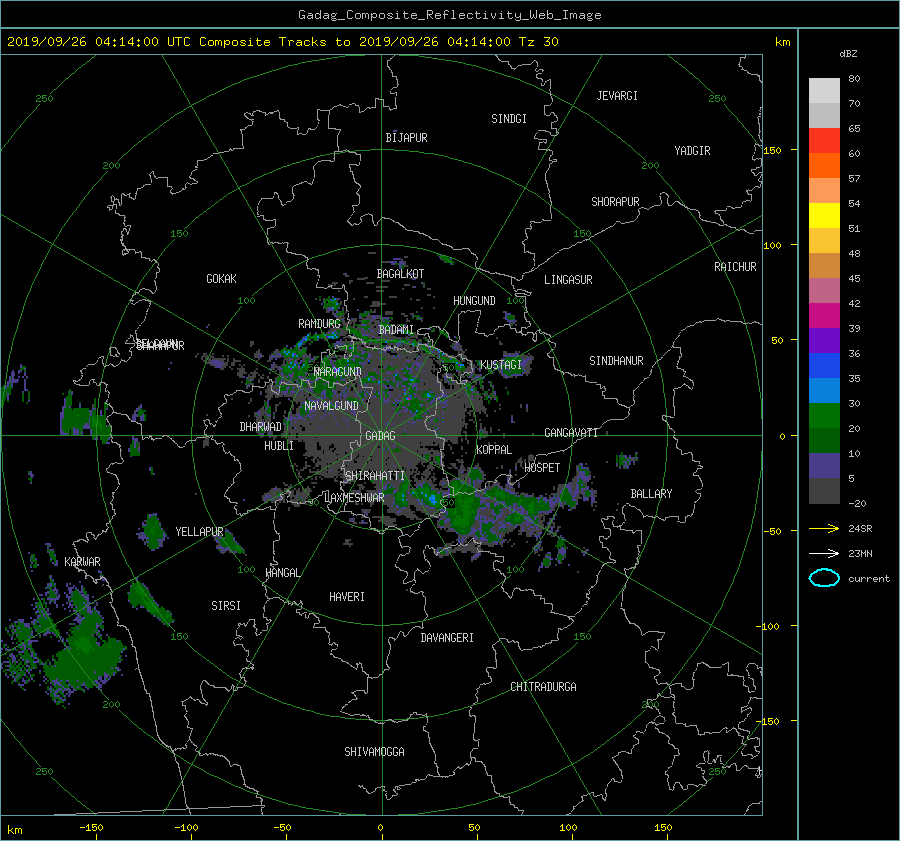Click the HAVERI city label
The width and height of the screenshot is (900, 841).
(347, 597)
